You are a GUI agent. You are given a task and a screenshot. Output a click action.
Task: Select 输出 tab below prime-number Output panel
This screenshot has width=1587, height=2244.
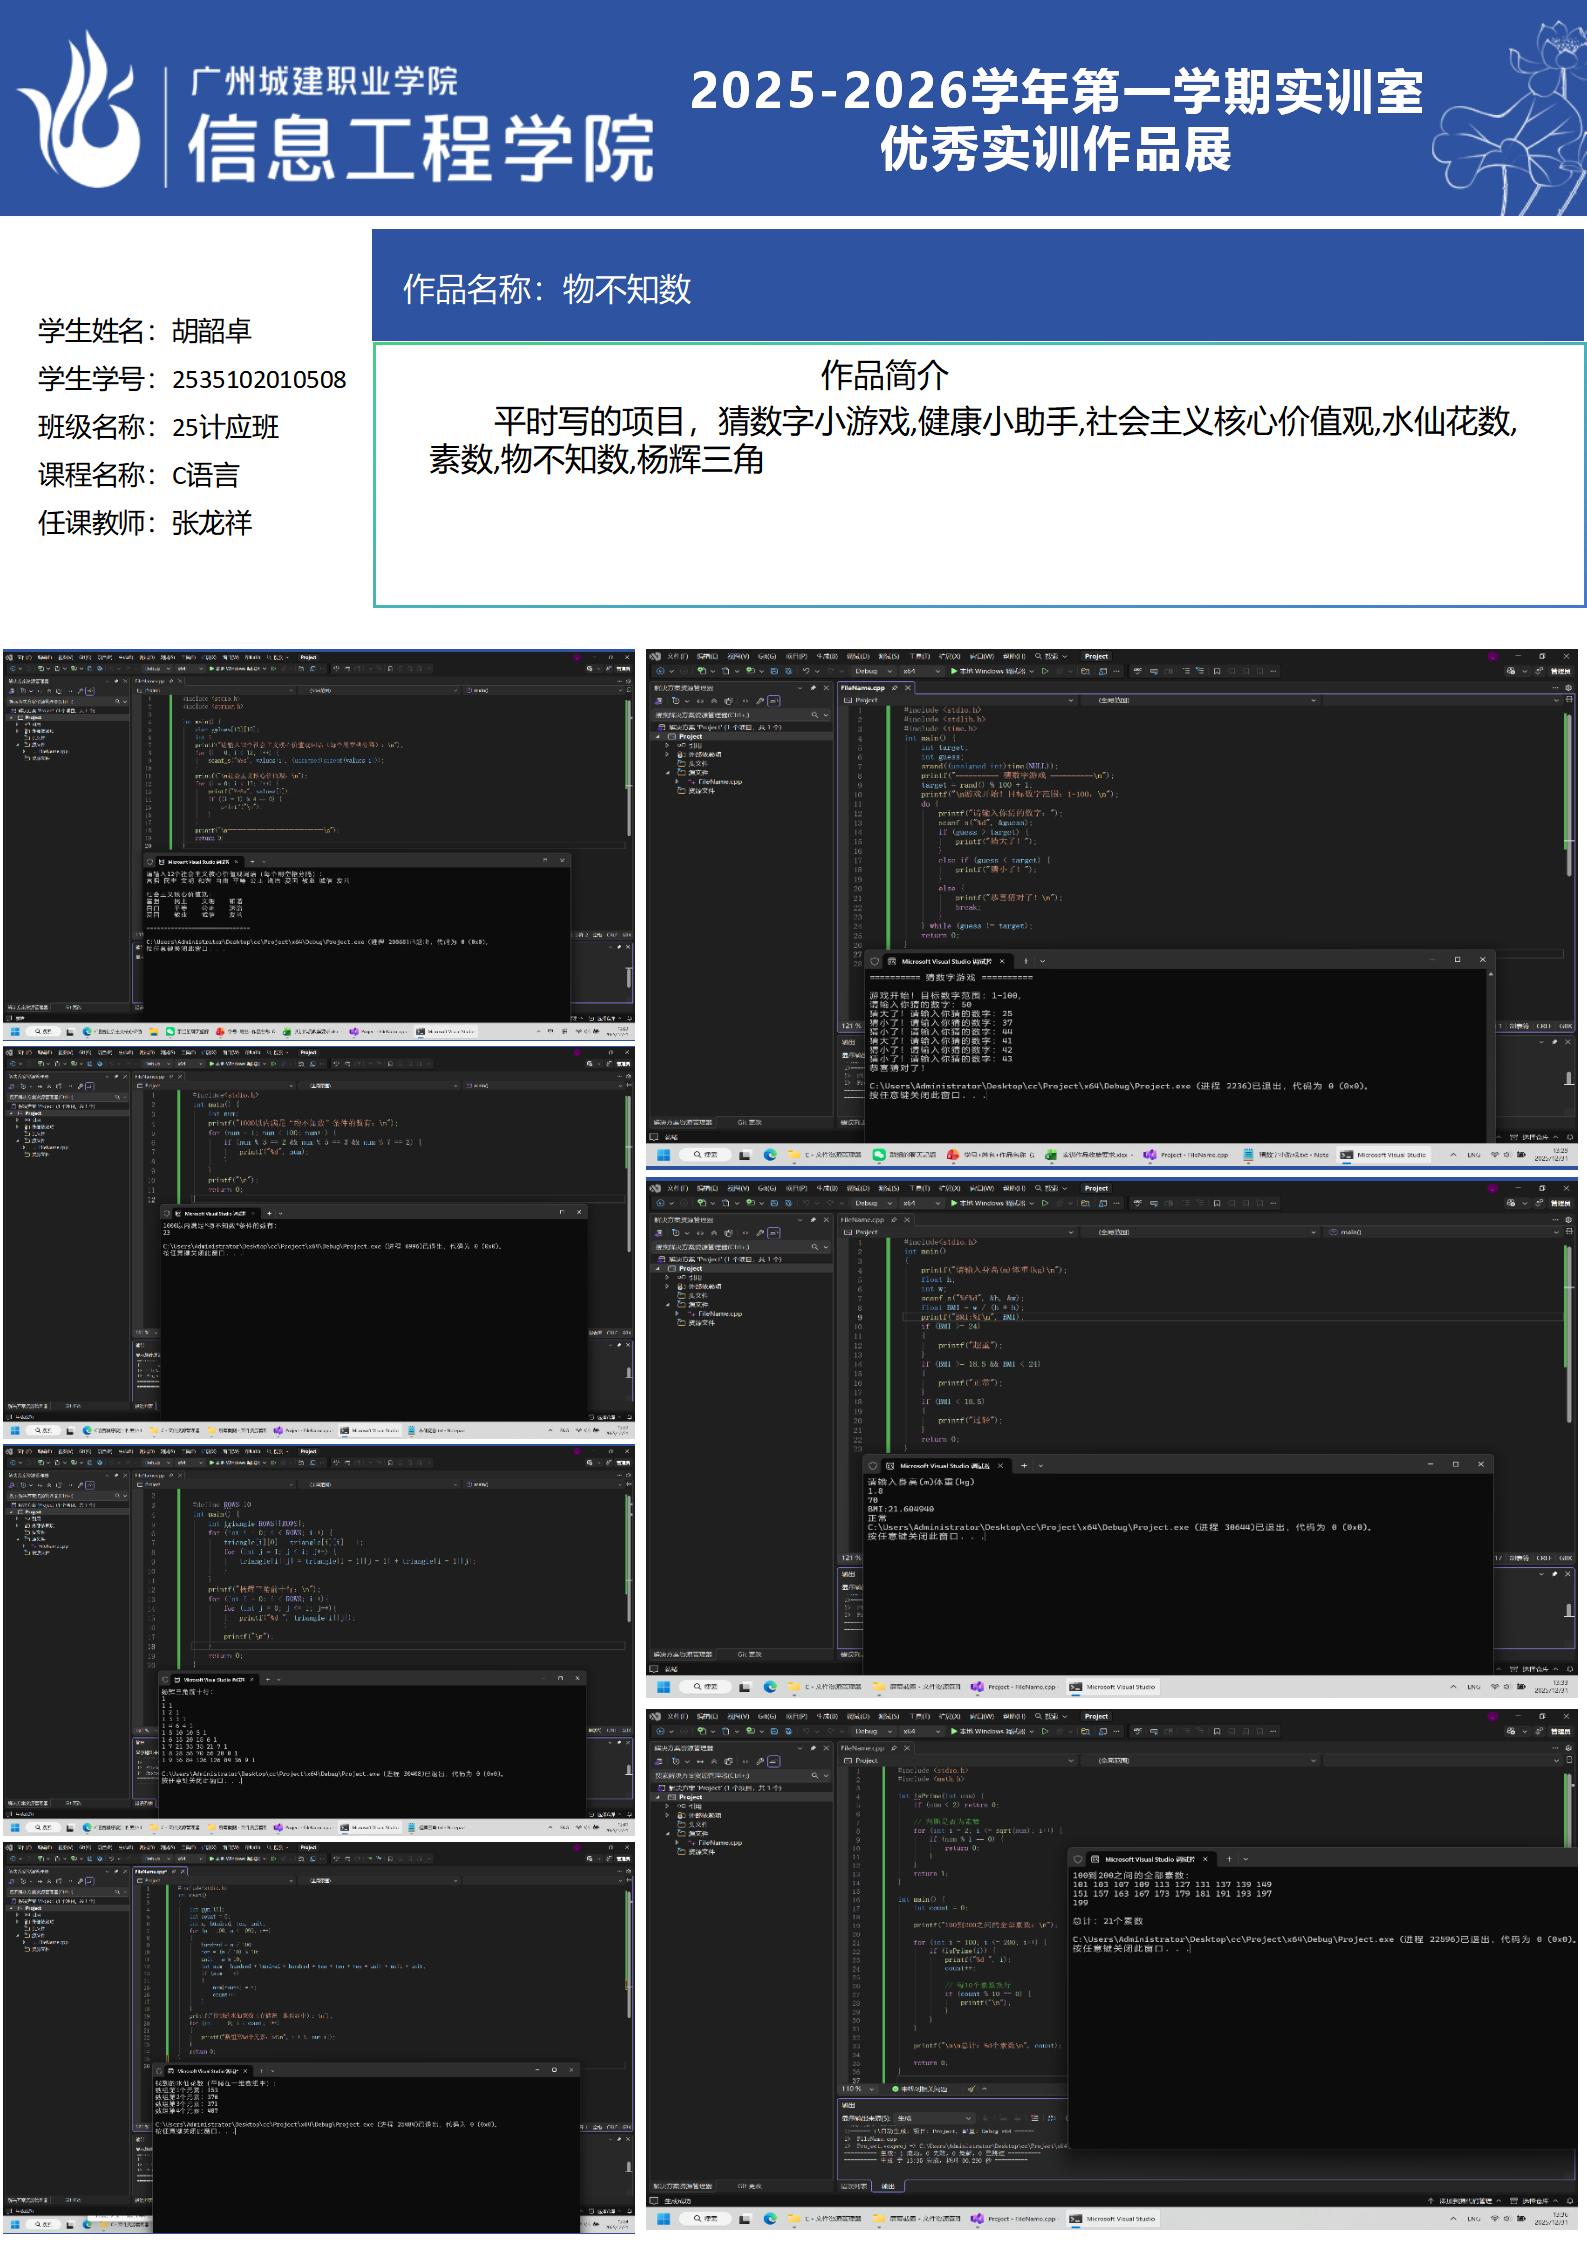888,2186
